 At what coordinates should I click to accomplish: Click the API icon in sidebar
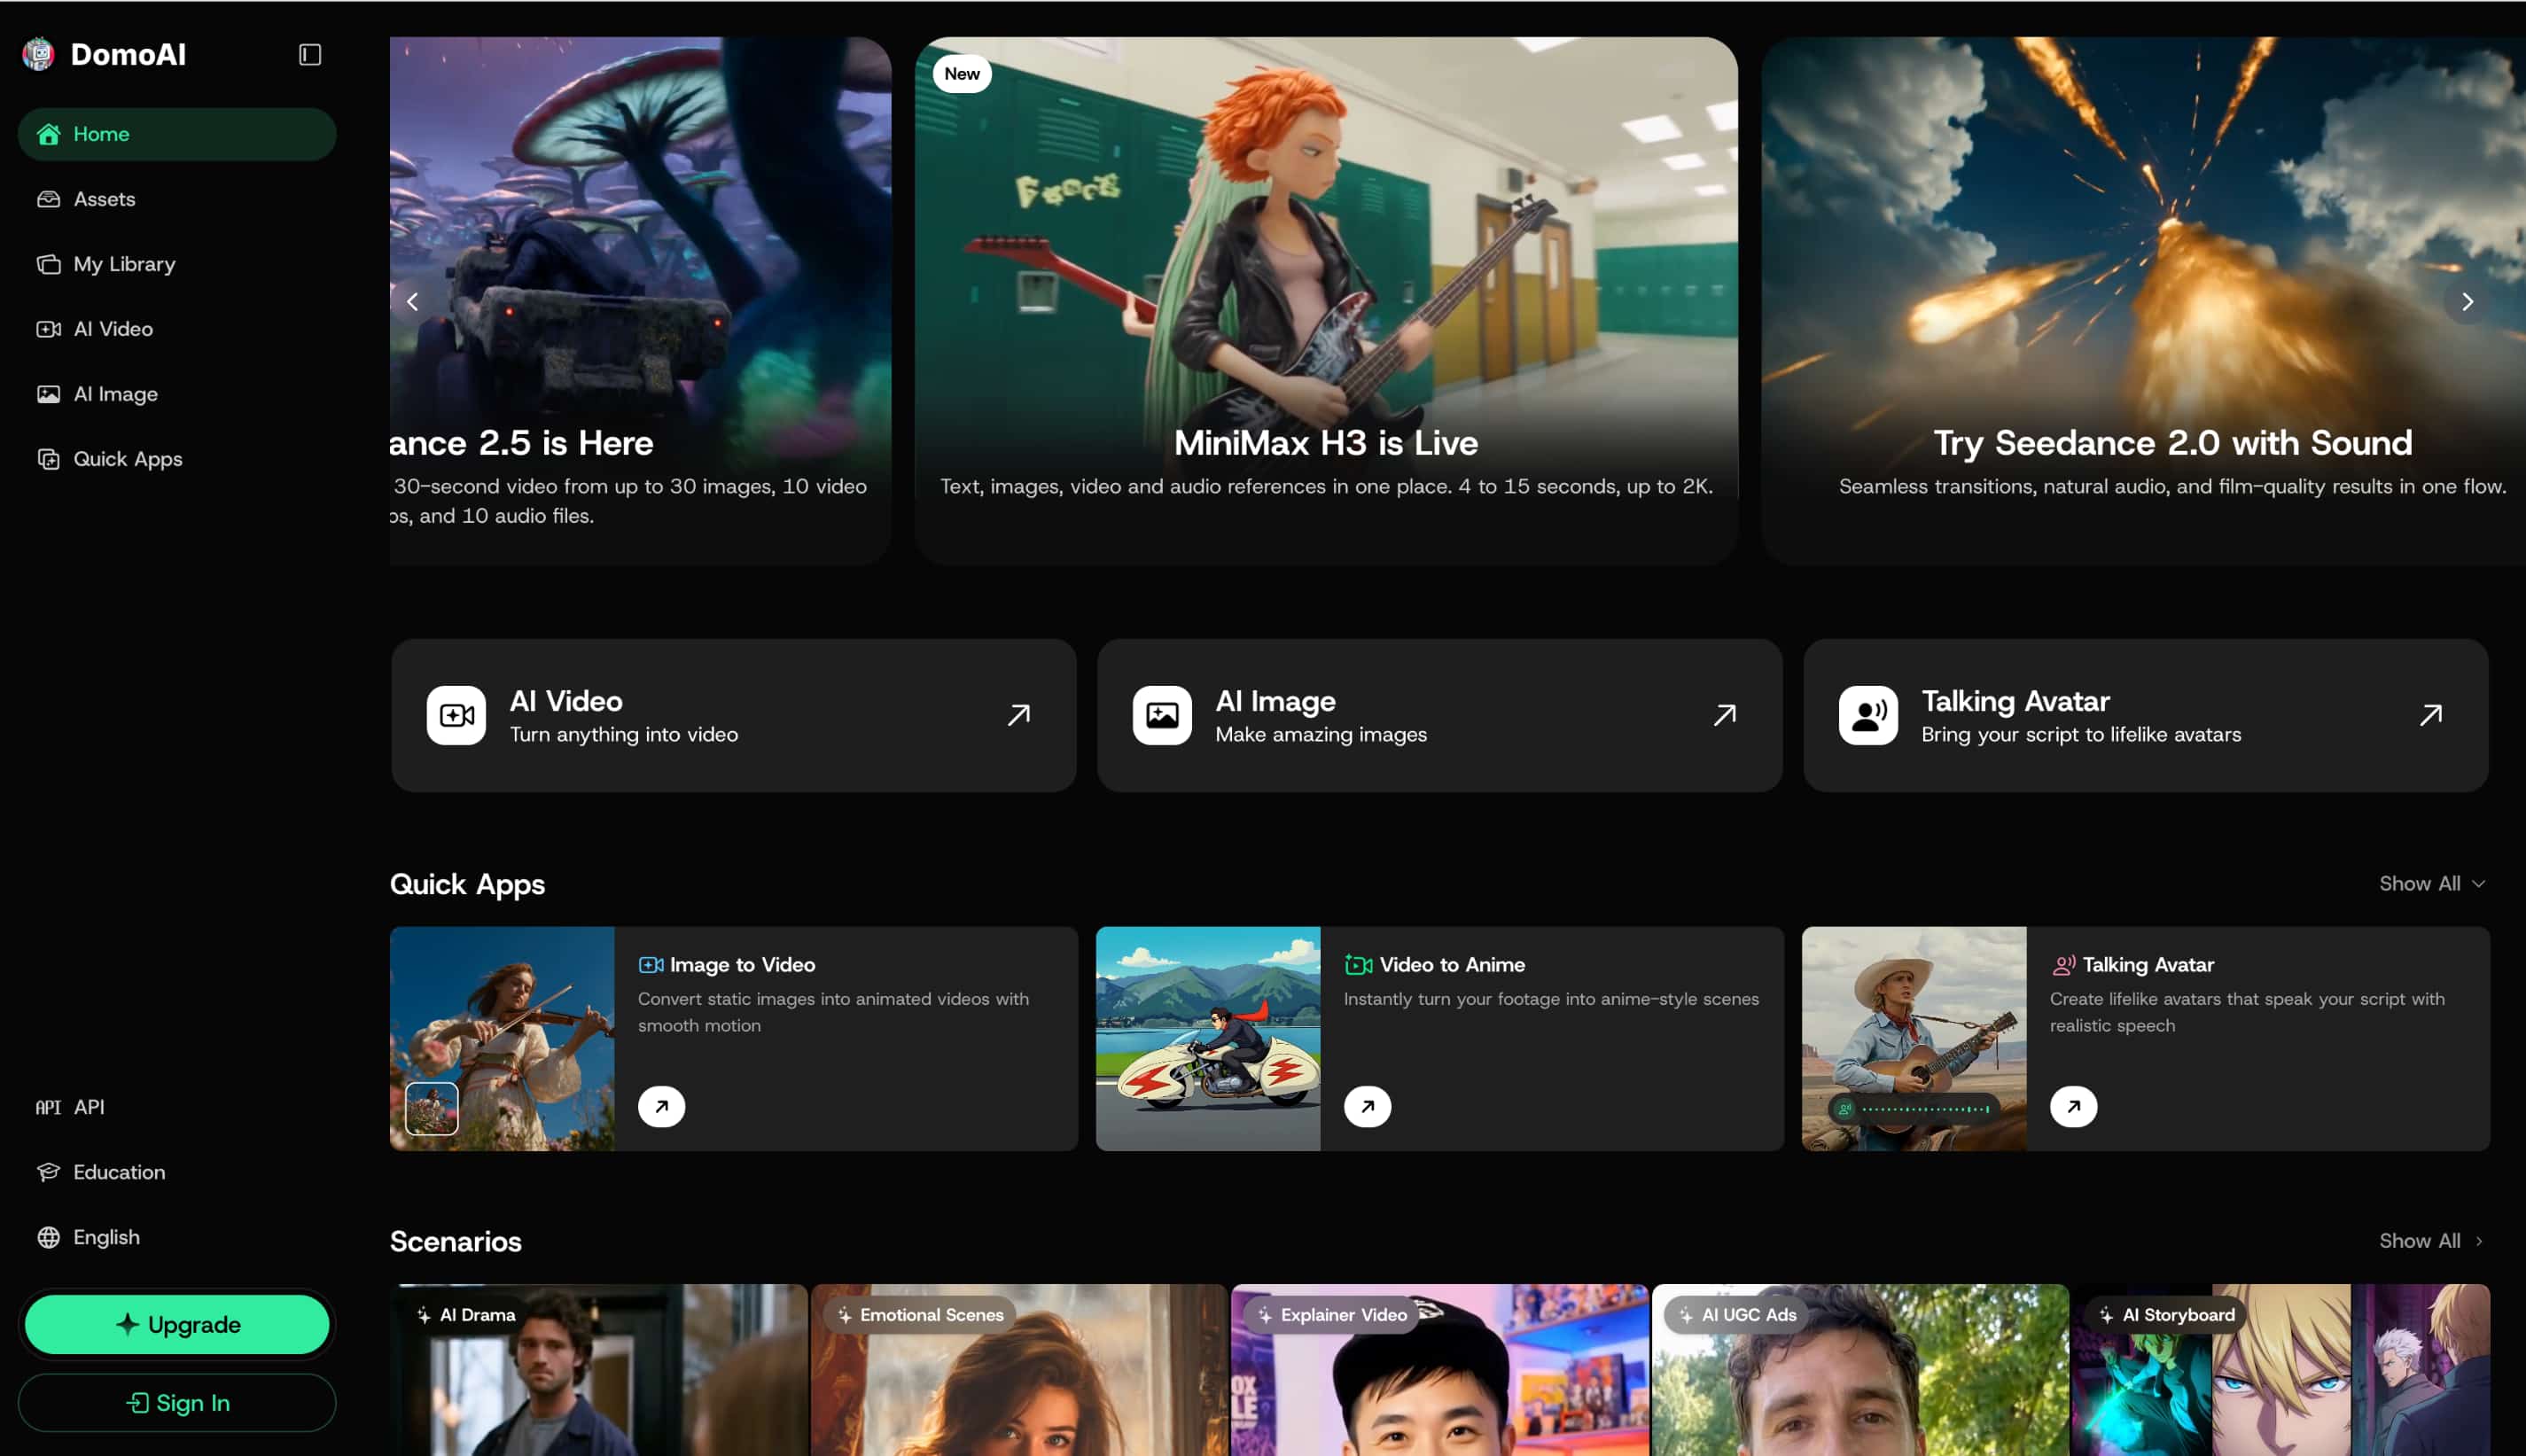(x=48, y=1107)
